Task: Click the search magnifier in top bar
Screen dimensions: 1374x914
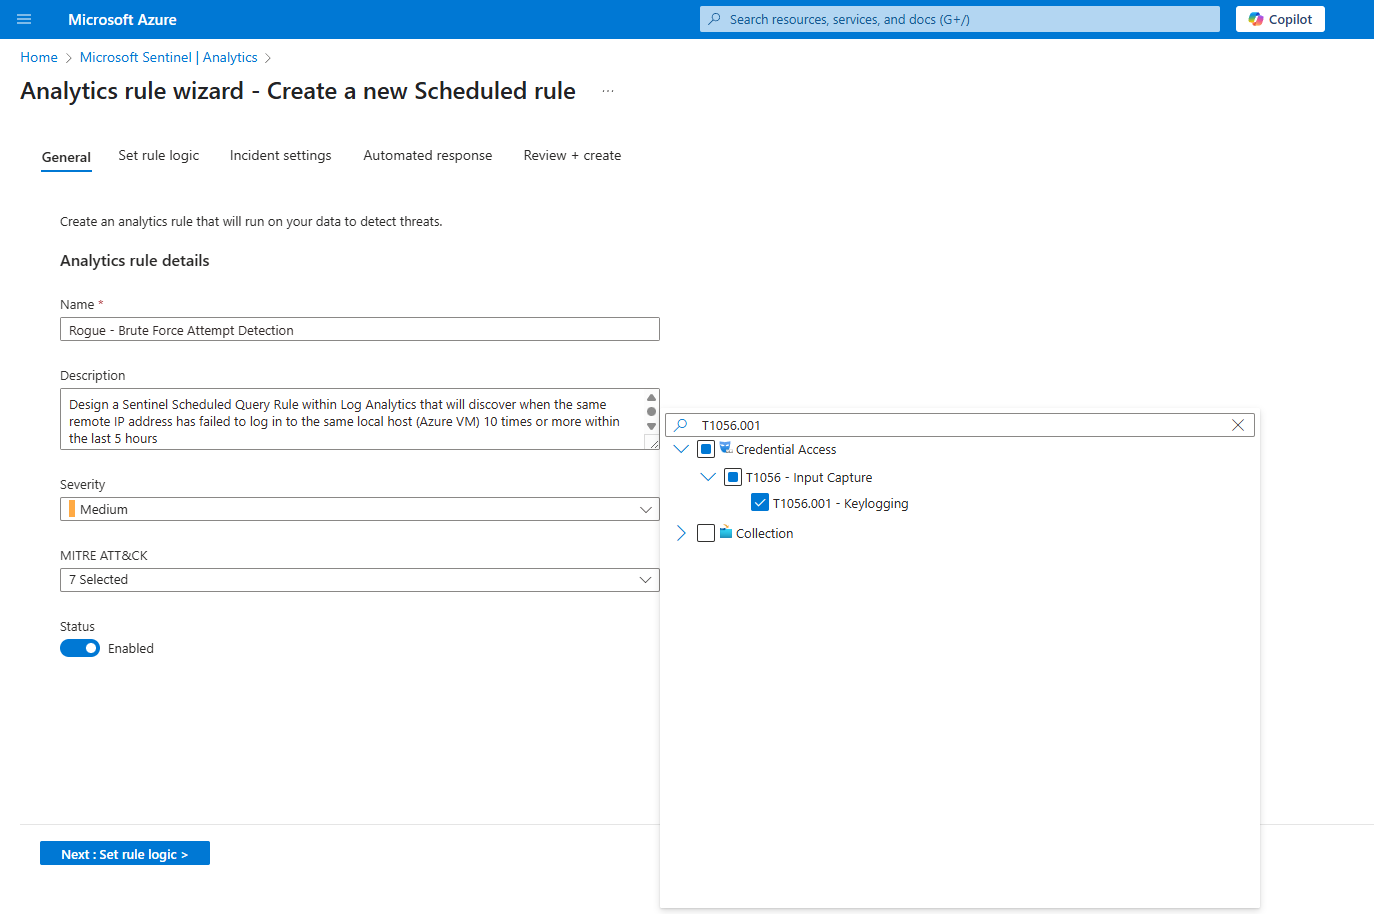Action: coord(715,19)
